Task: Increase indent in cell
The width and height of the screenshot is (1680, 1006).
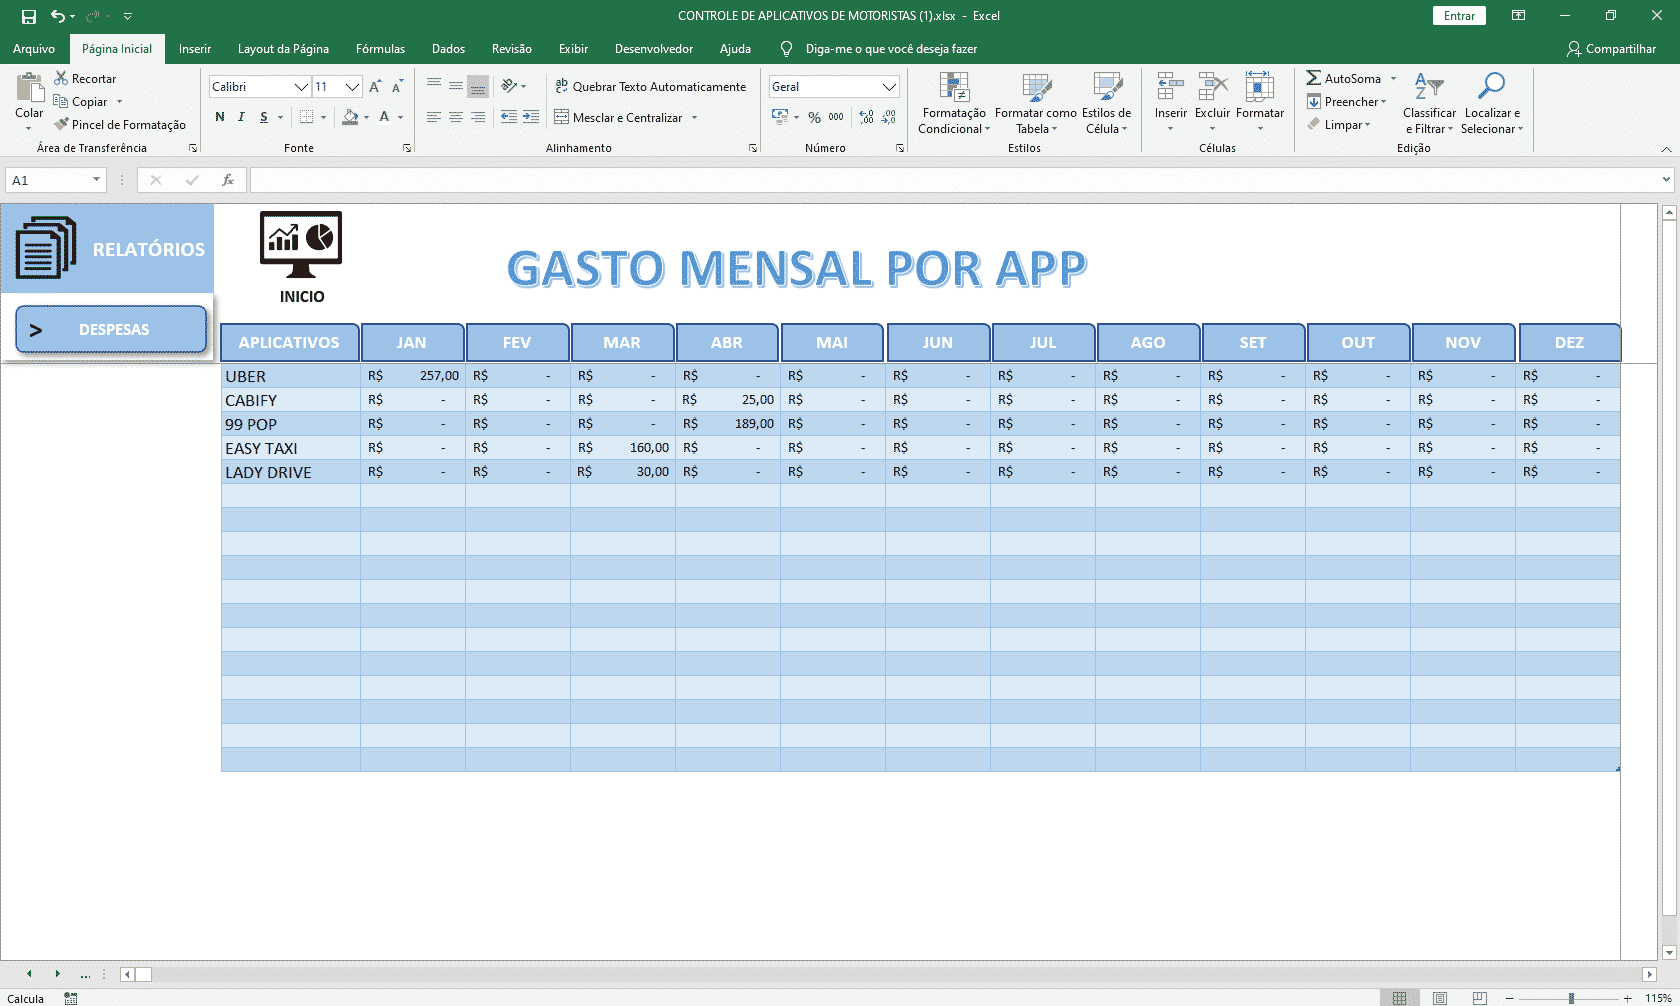Action: point(531,117)
